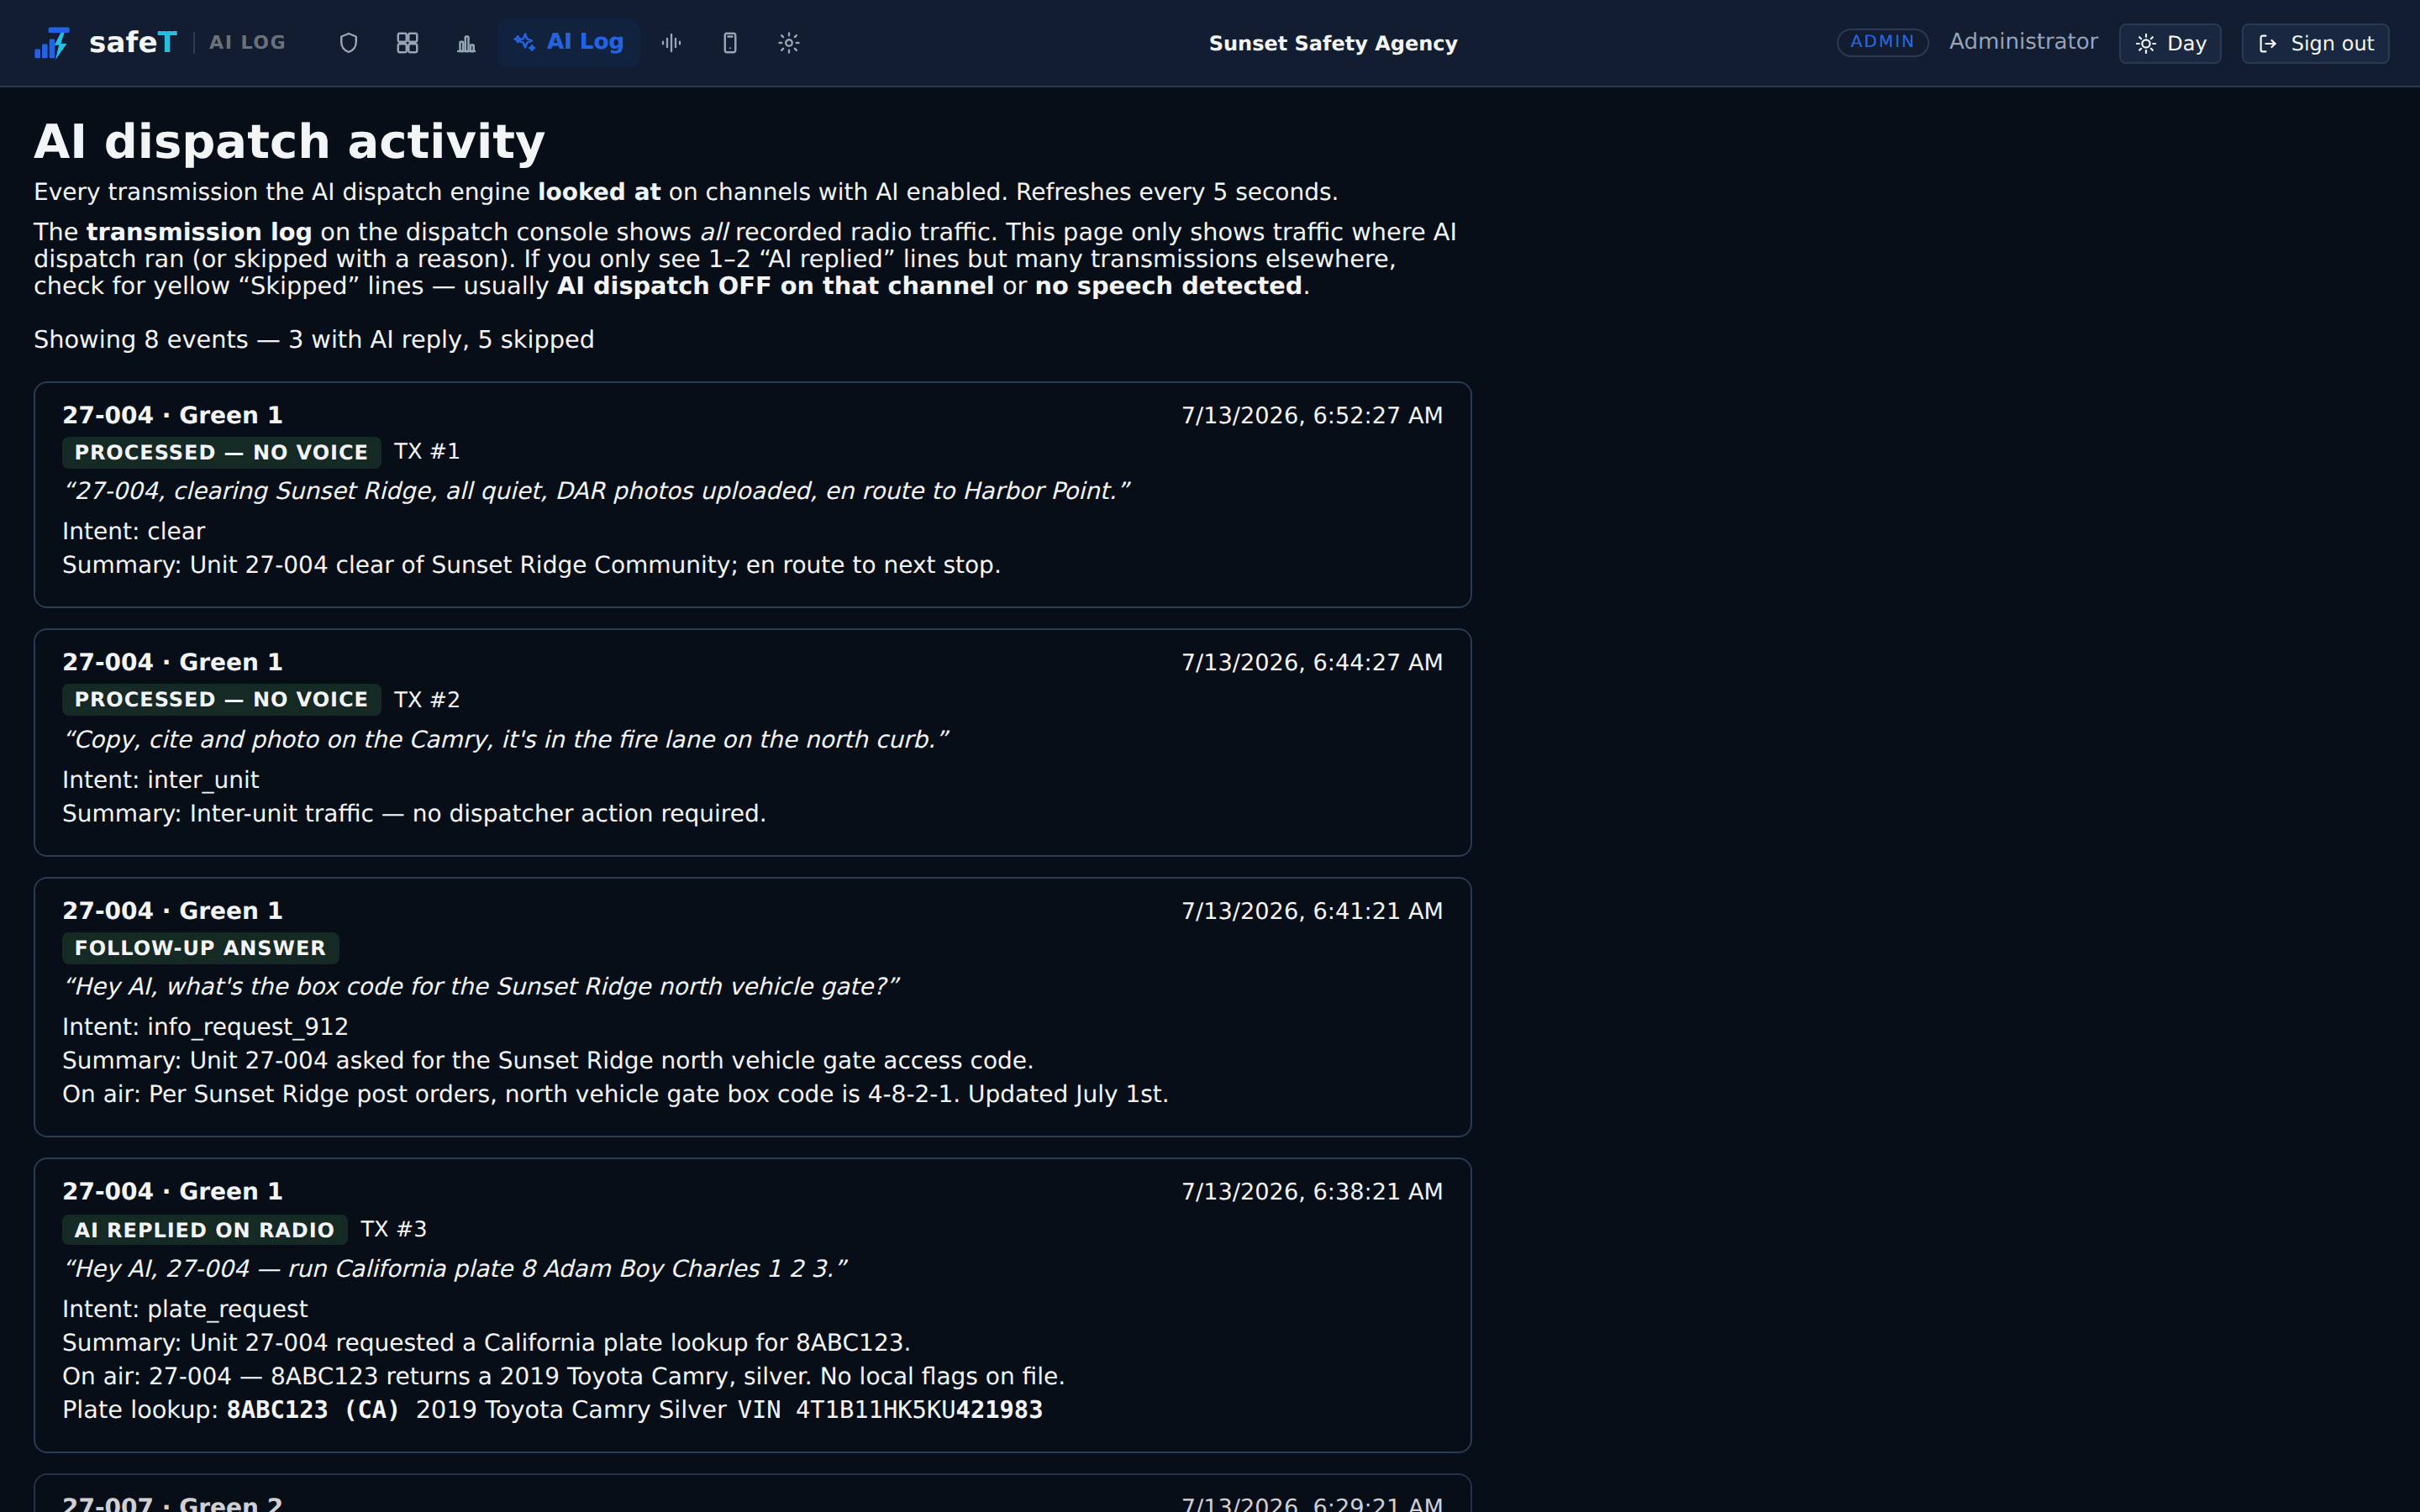Click the AI LOG header label
This screenshot has height=1512, width=2420.
coord(248,43)
